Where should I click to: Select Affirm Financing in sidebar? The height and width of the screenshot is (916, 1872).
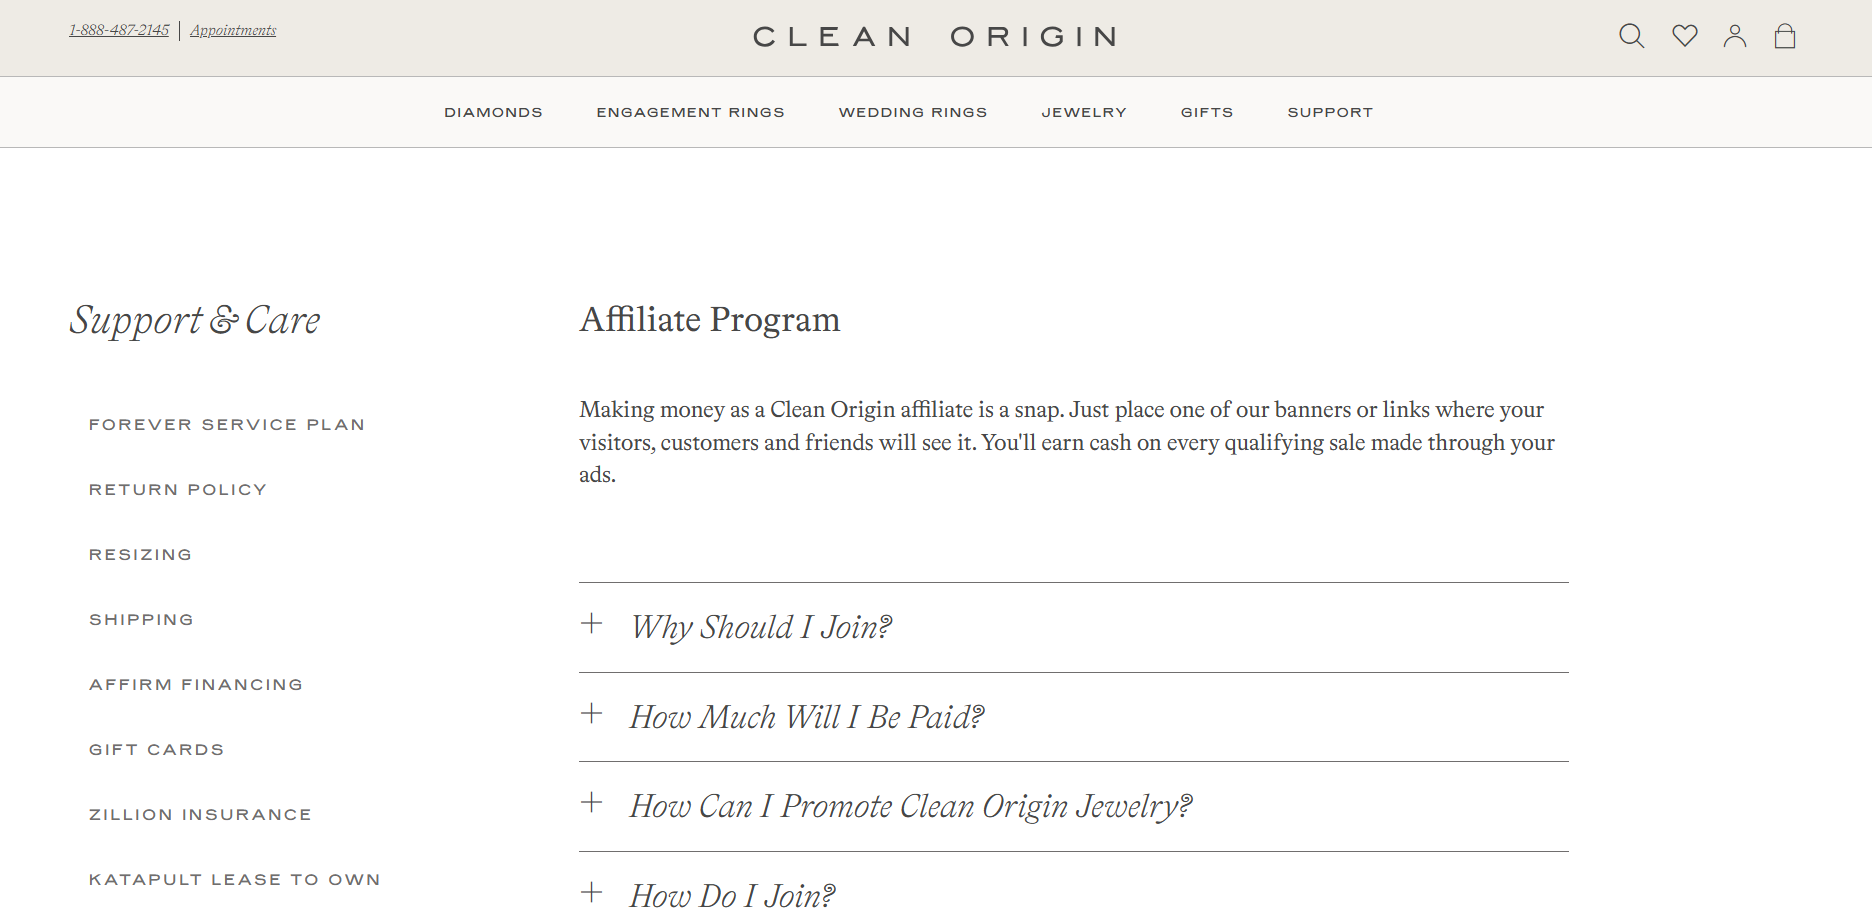[196, 685]
